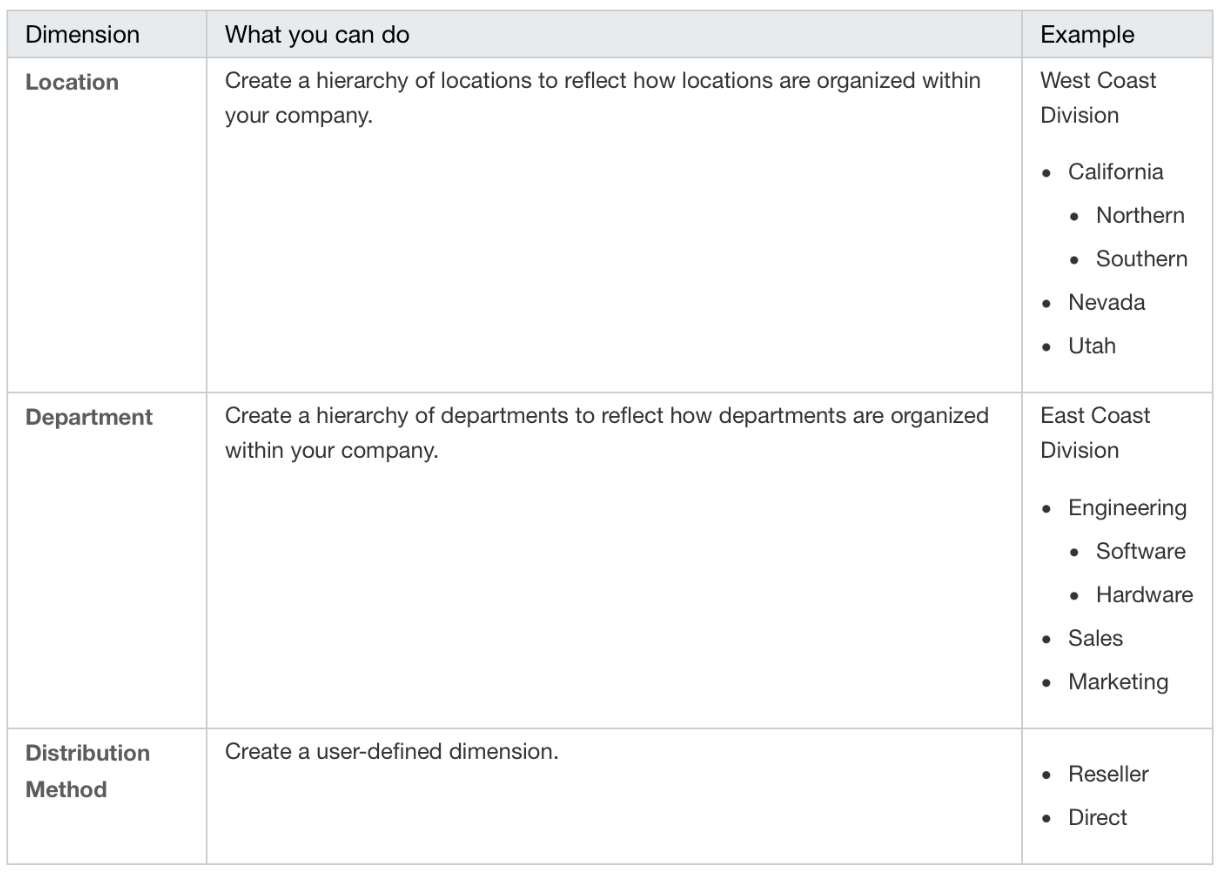The height and width of the screenshot is (874, 1224).
Task: Click the Northern sub-item
Action: click(1140, 215)
